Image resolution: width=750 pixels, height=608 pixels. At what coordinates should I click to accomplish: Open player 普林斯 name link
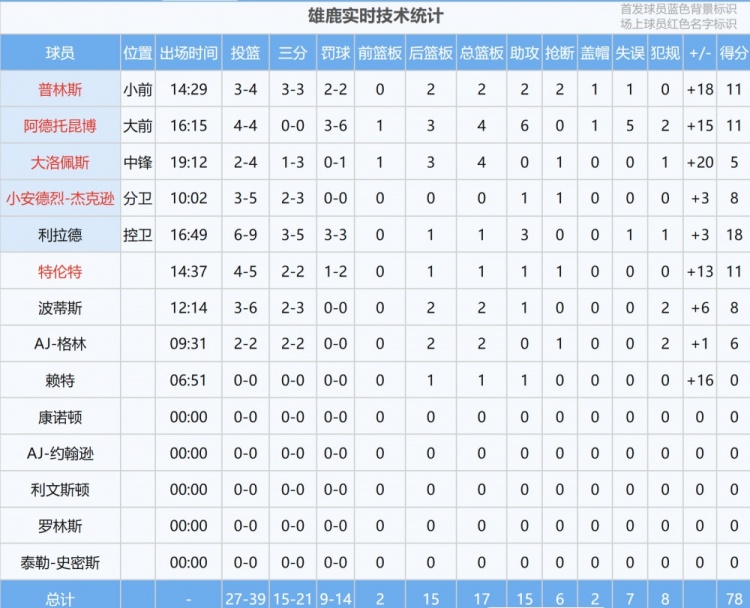click(60, 89)
